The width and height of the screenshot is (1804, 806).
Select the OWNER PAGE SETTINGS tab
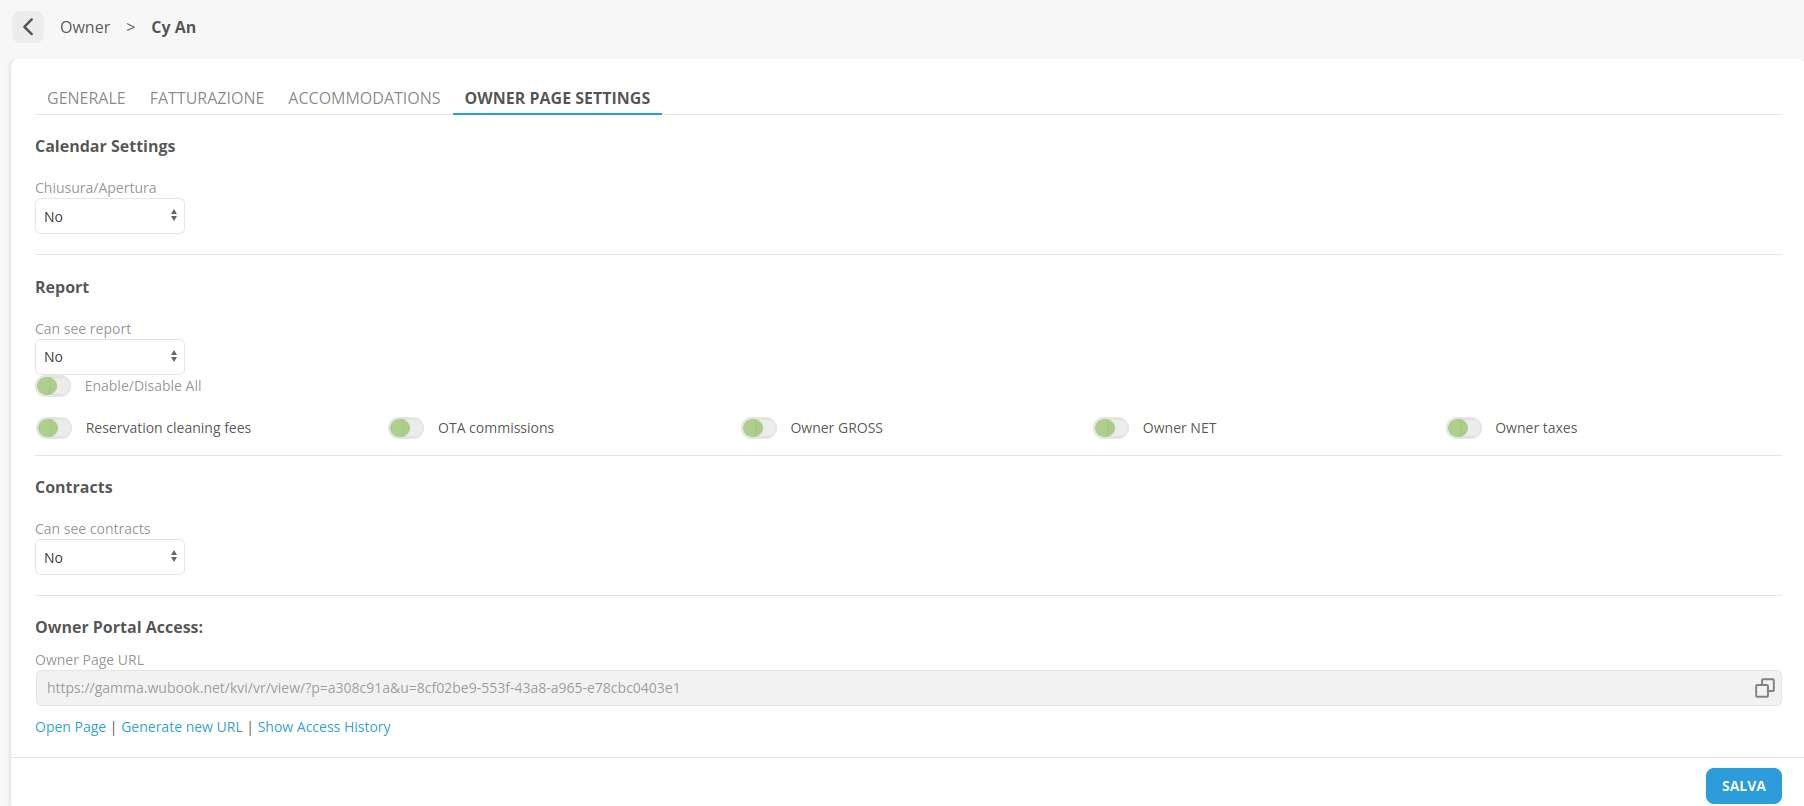[557, 98]
